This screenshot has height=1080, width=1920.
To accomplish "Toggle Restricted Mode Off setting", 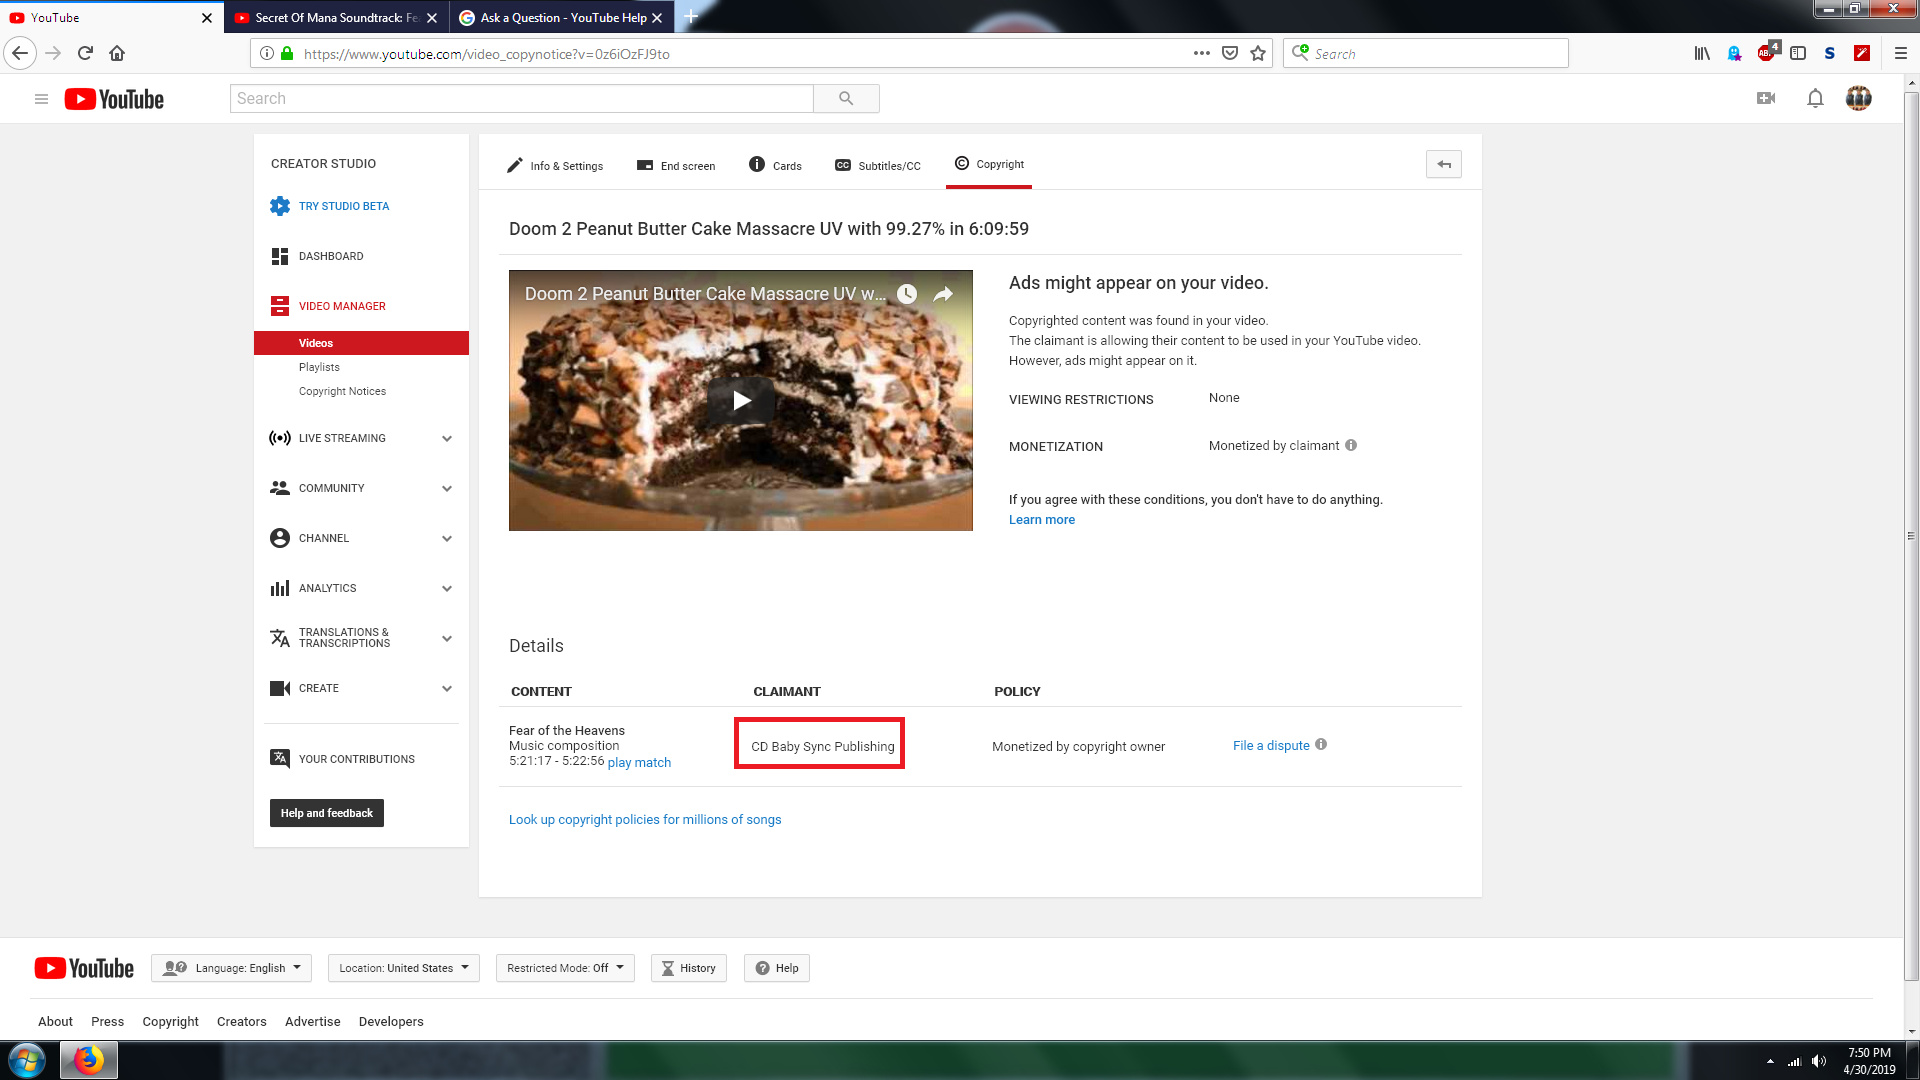I will pos(564,967).
